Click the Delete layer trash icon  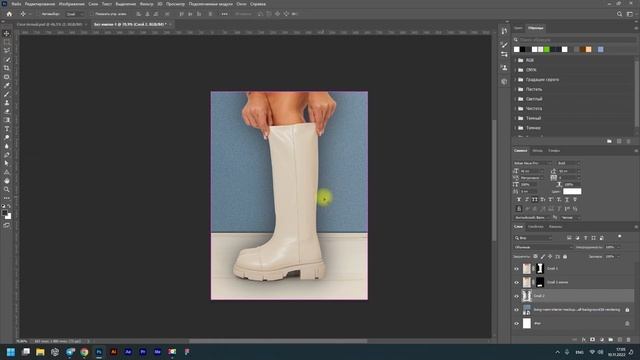coord(629,340)
